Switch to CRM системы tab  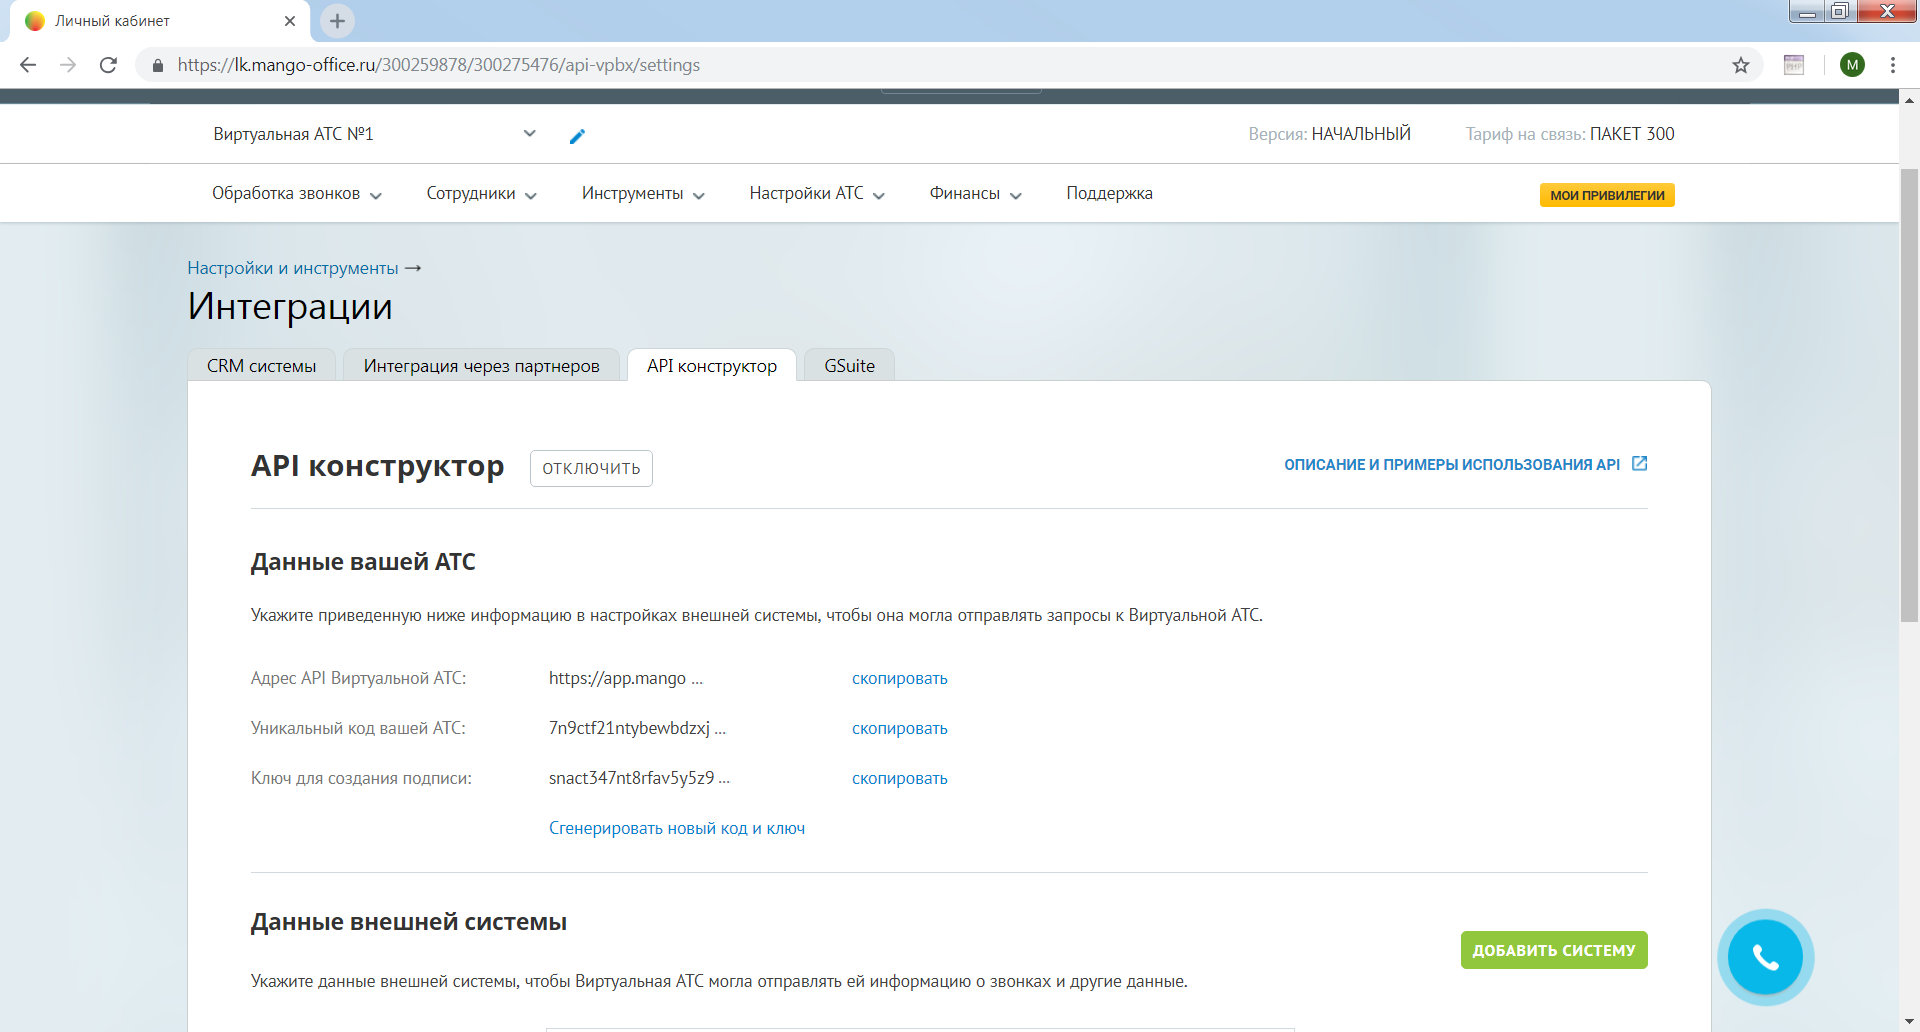coord(261,366)
